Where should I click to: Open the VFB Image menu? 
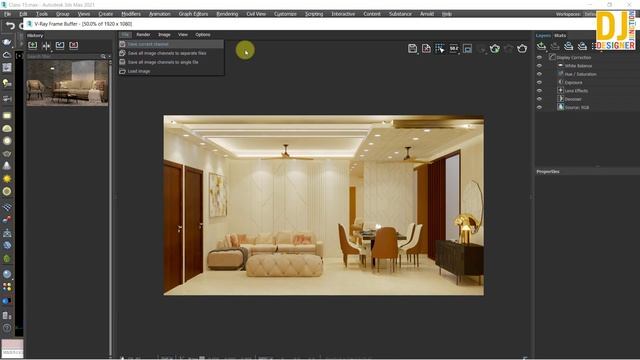[x=164, y=35]
